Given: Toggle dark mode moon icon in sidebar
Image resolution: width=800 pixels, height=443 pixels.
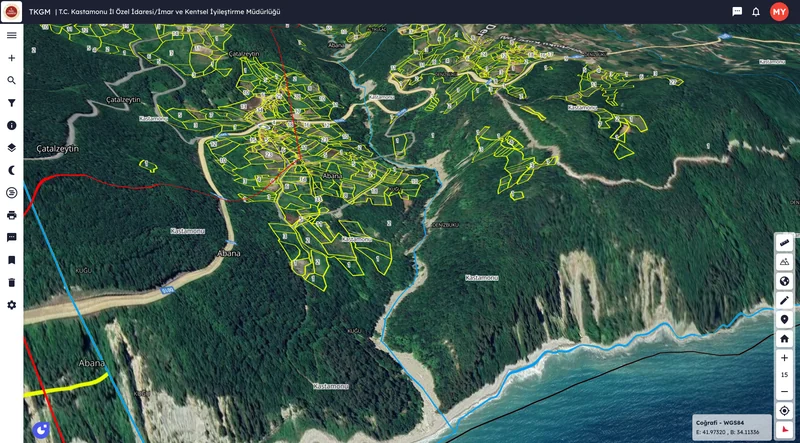Looking at the screenshot, I should pyautogui.click(x=11, y=170).
